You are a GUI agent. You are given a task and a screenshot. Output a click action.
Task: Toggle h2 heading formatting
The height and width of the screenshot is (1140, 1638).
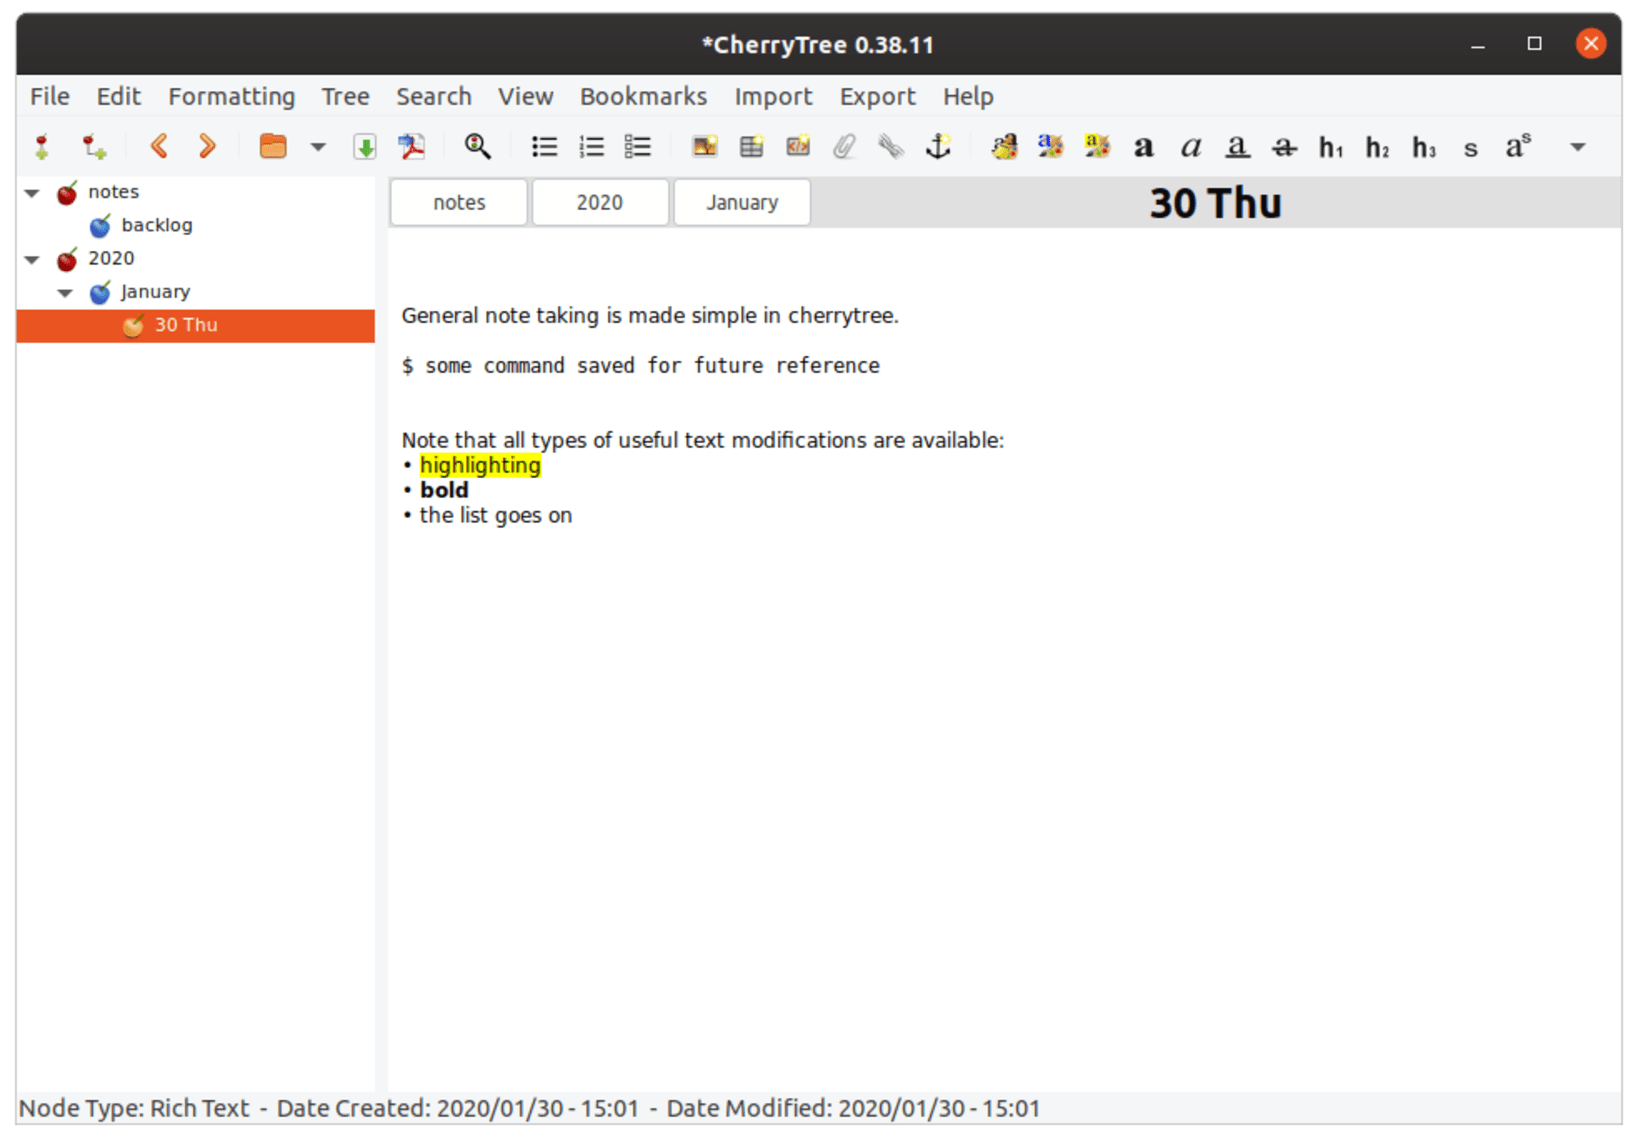[1378, 148]
